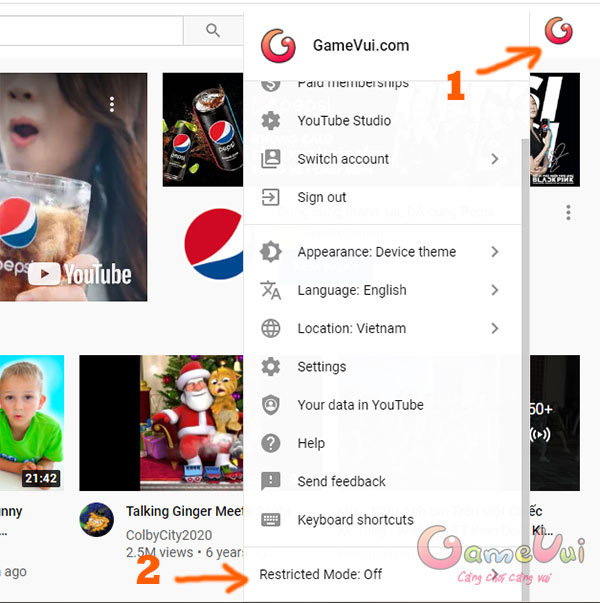The width and height of the screenshot is (600, 603).
Task: Open the boy in green shirt thumbnail
Action: [32, 423]
